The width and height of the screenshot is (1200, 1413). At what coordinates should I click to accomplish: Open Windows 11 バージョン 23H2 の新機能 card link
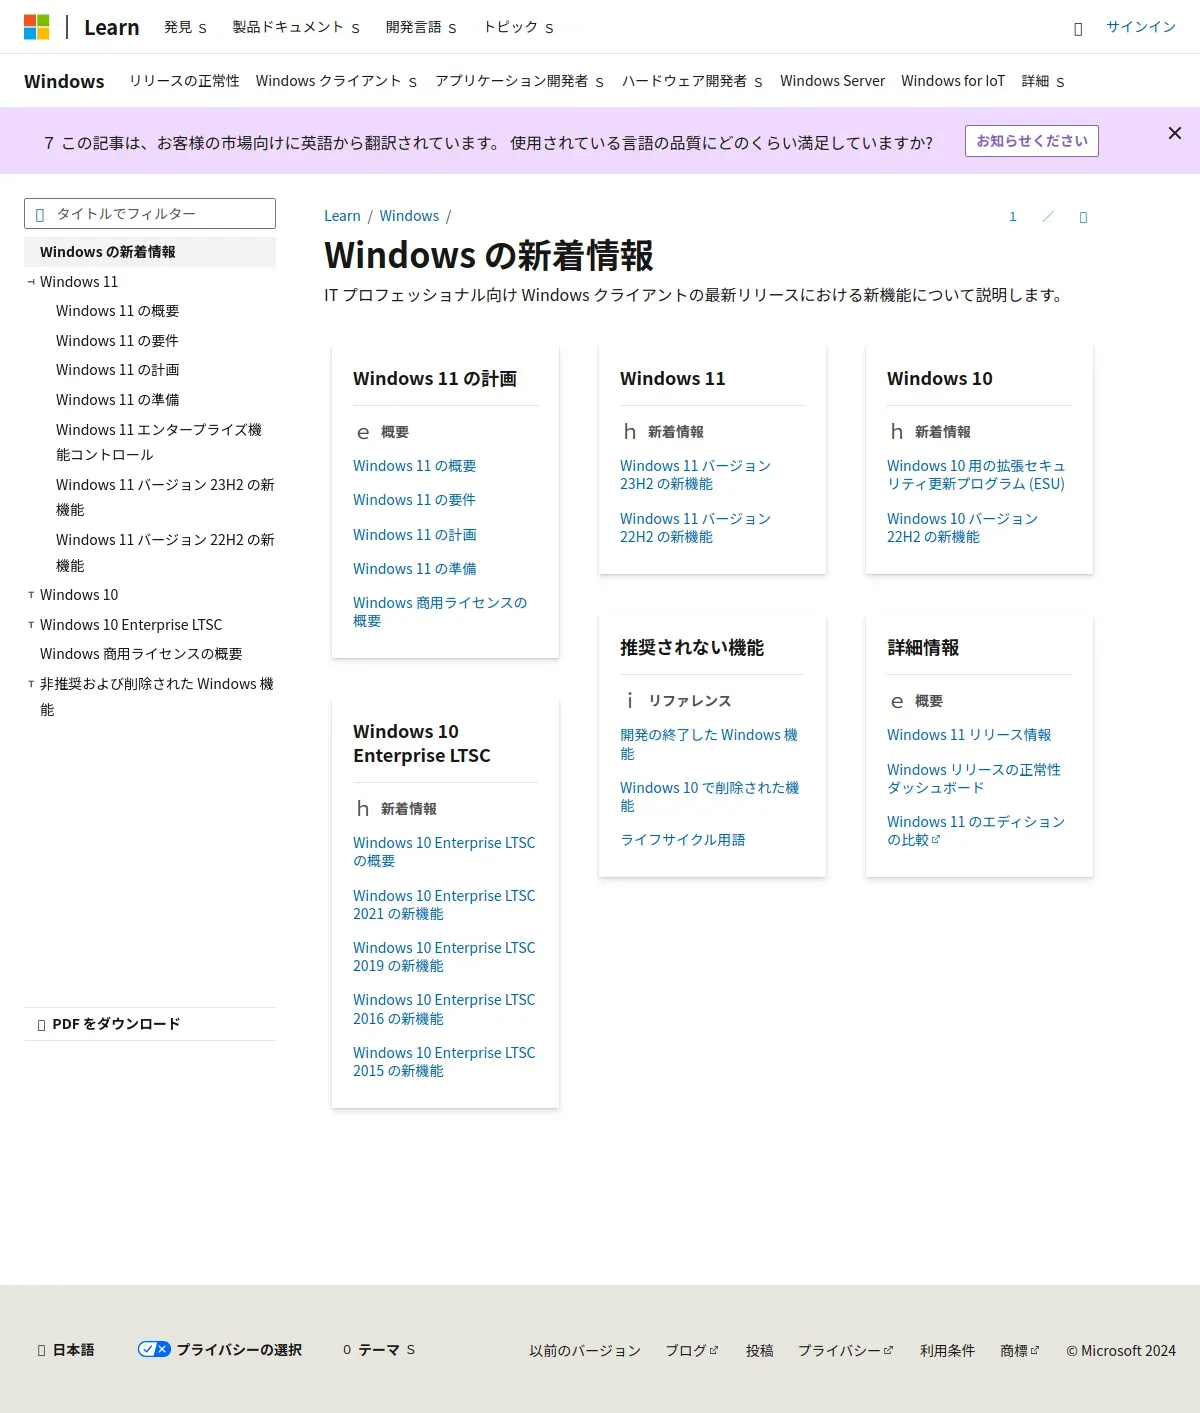[695, 475]
